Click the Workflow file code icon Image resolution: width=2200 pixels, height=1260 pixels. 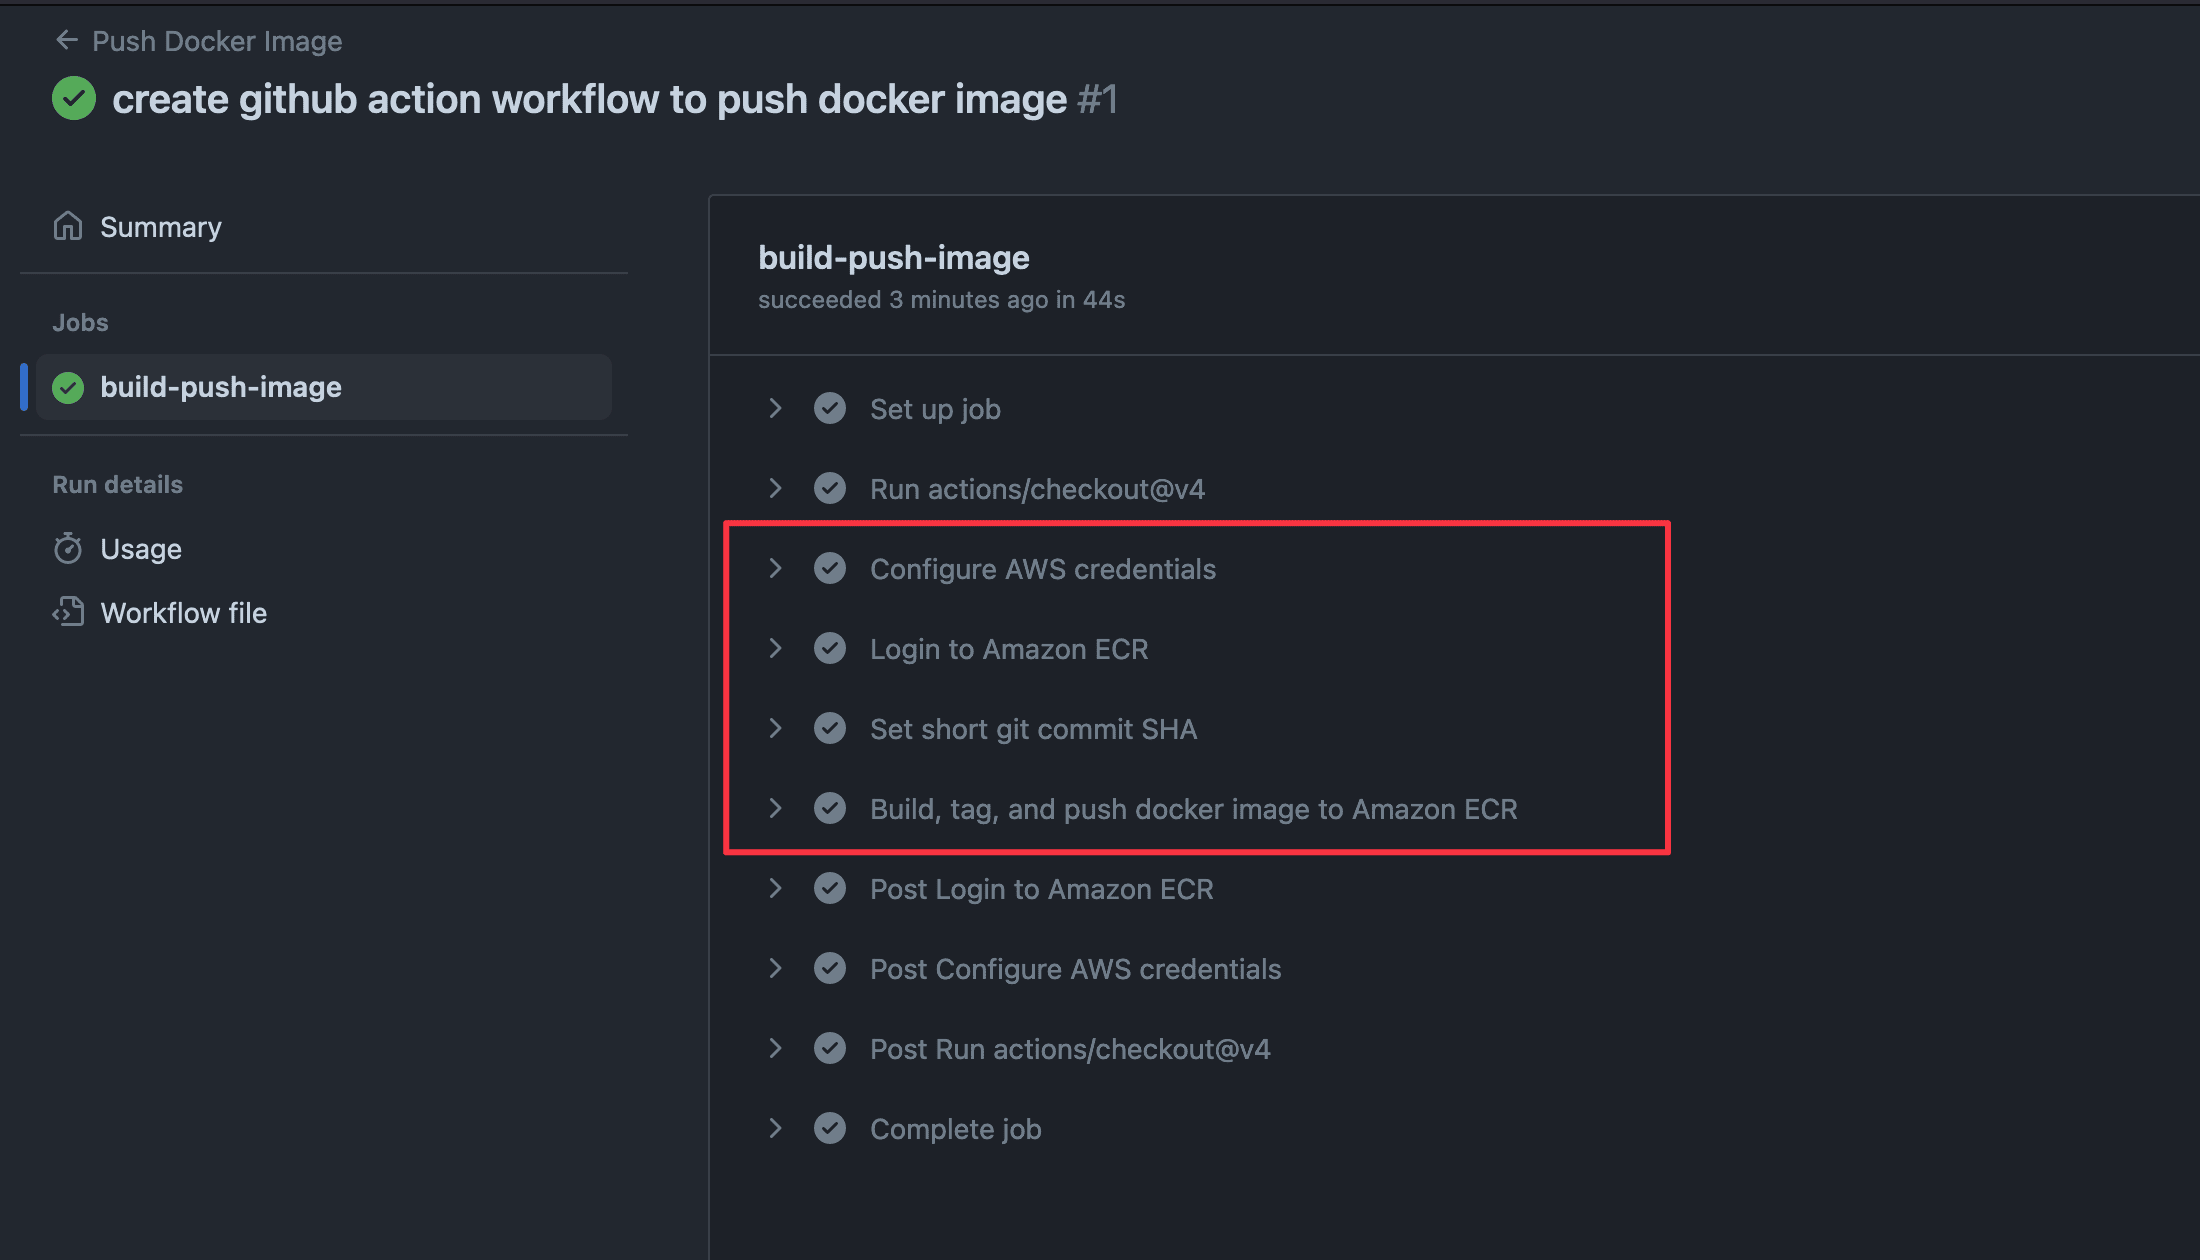(x=68, y=612)
